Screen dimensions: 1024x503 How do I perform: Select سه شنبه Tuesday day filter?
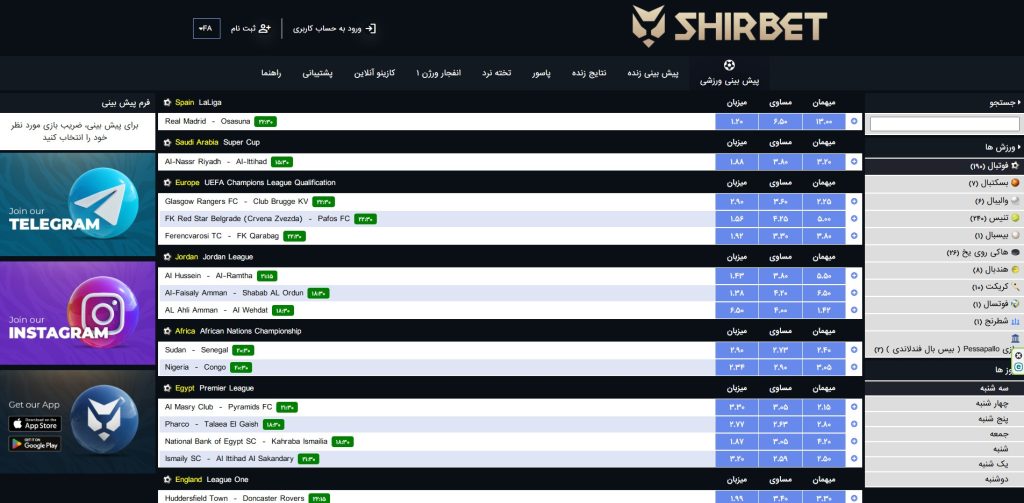[944, 388]
